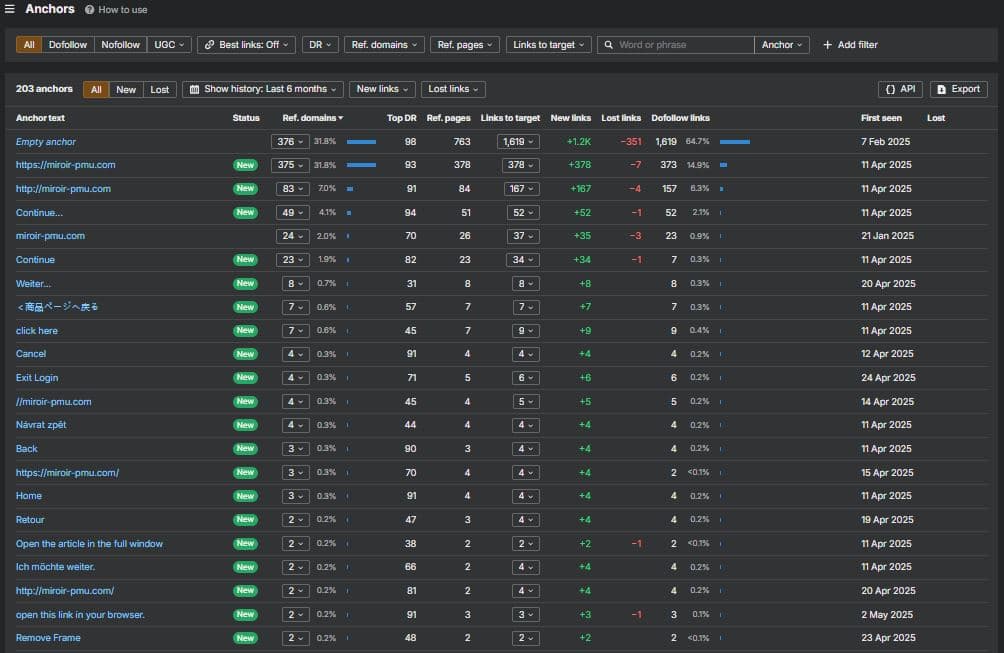Screen dimensions: 1004x653
Task: Click 2 May 2025 first seen date
Action: (887, 615)
